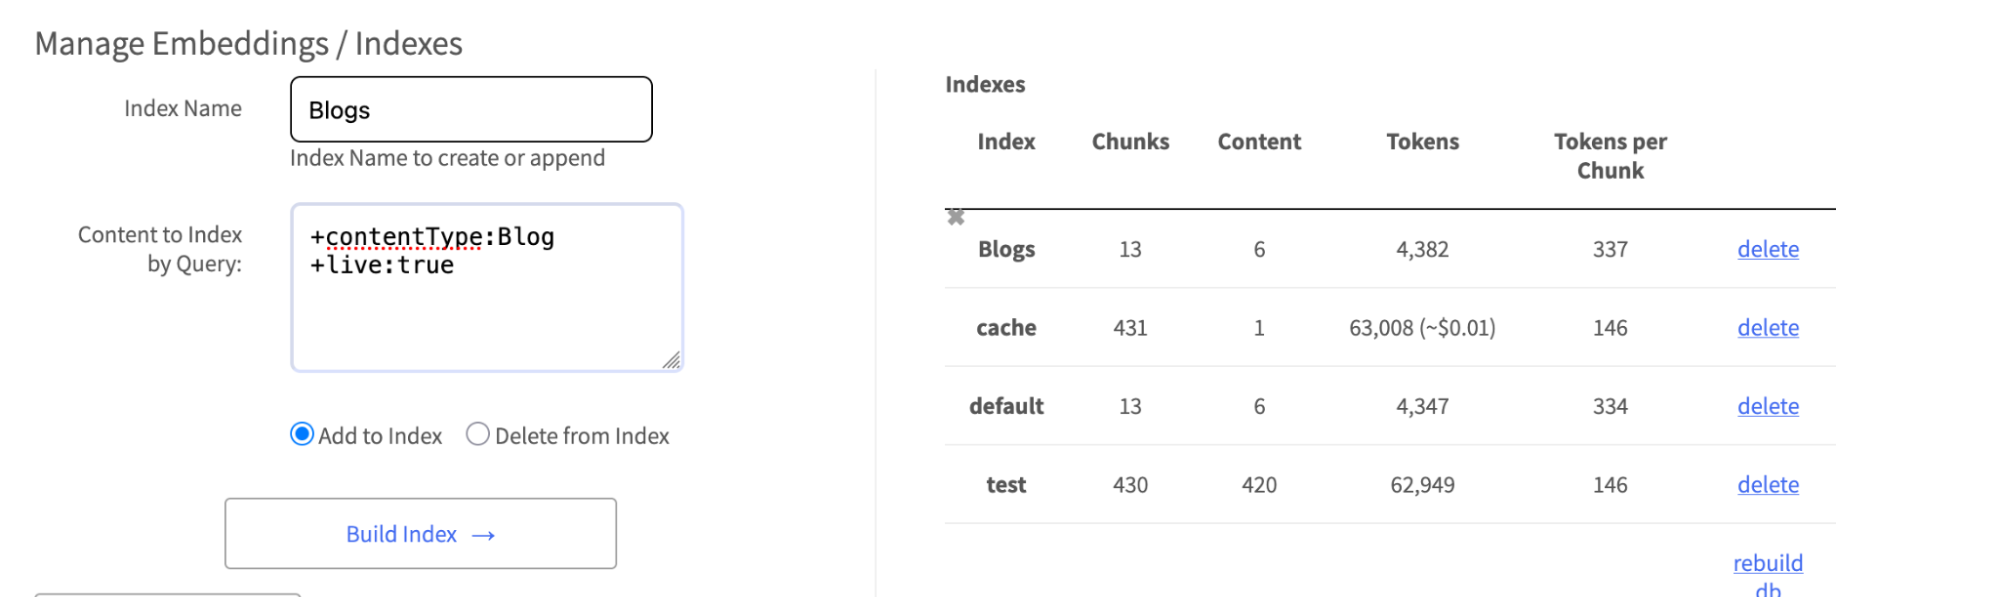Click the small X icon above Blogs row

pyautogui.click(x=956, y=217)
